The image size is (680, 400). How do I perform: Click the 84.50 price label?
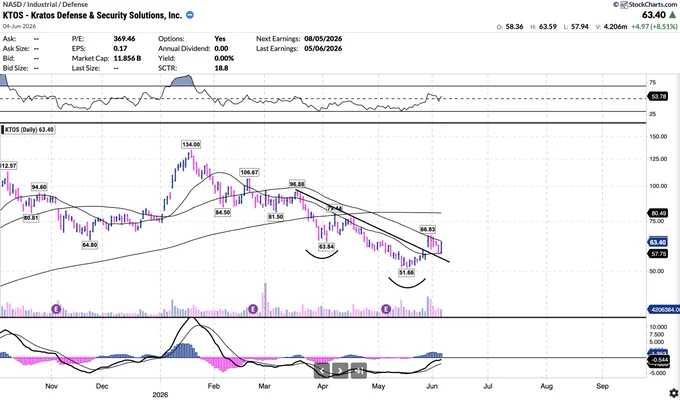click(x=222, y=213)
